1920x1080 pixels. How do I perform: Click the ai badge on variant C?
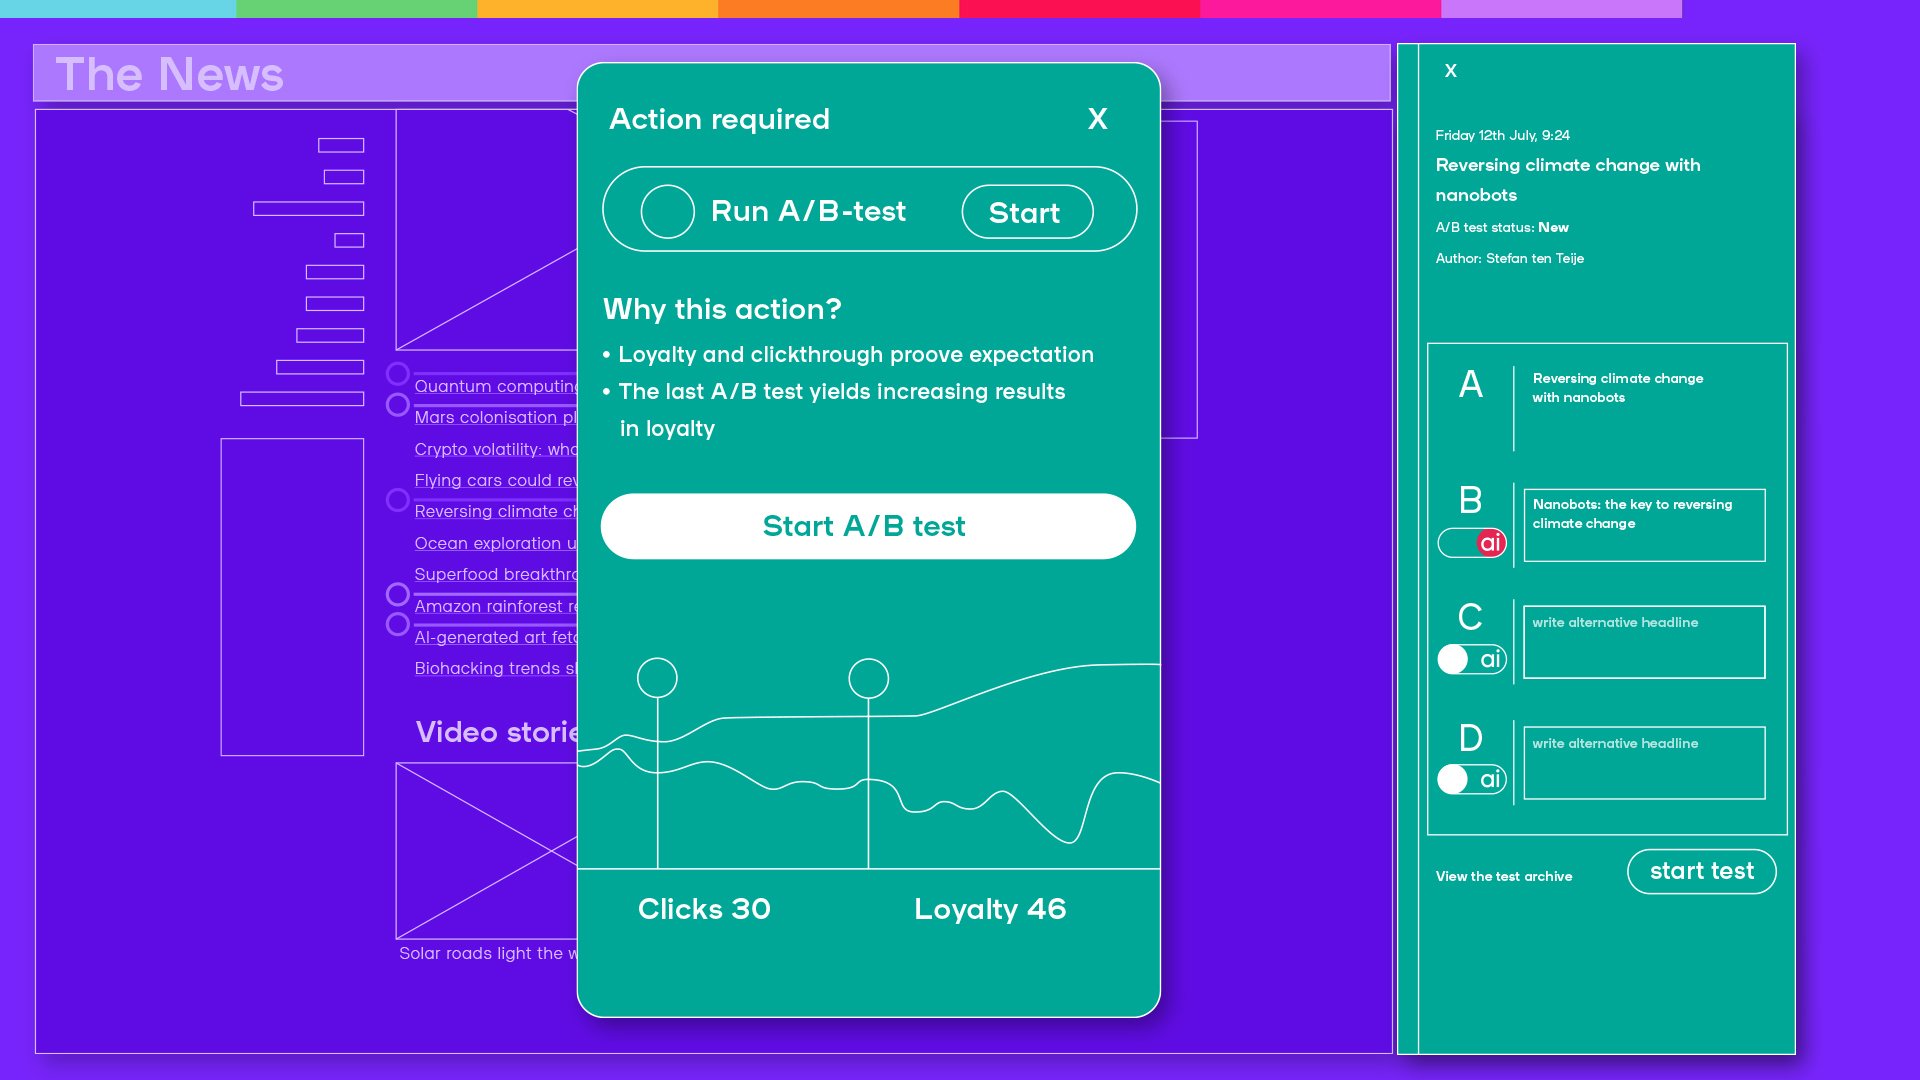click(1489, 659)
